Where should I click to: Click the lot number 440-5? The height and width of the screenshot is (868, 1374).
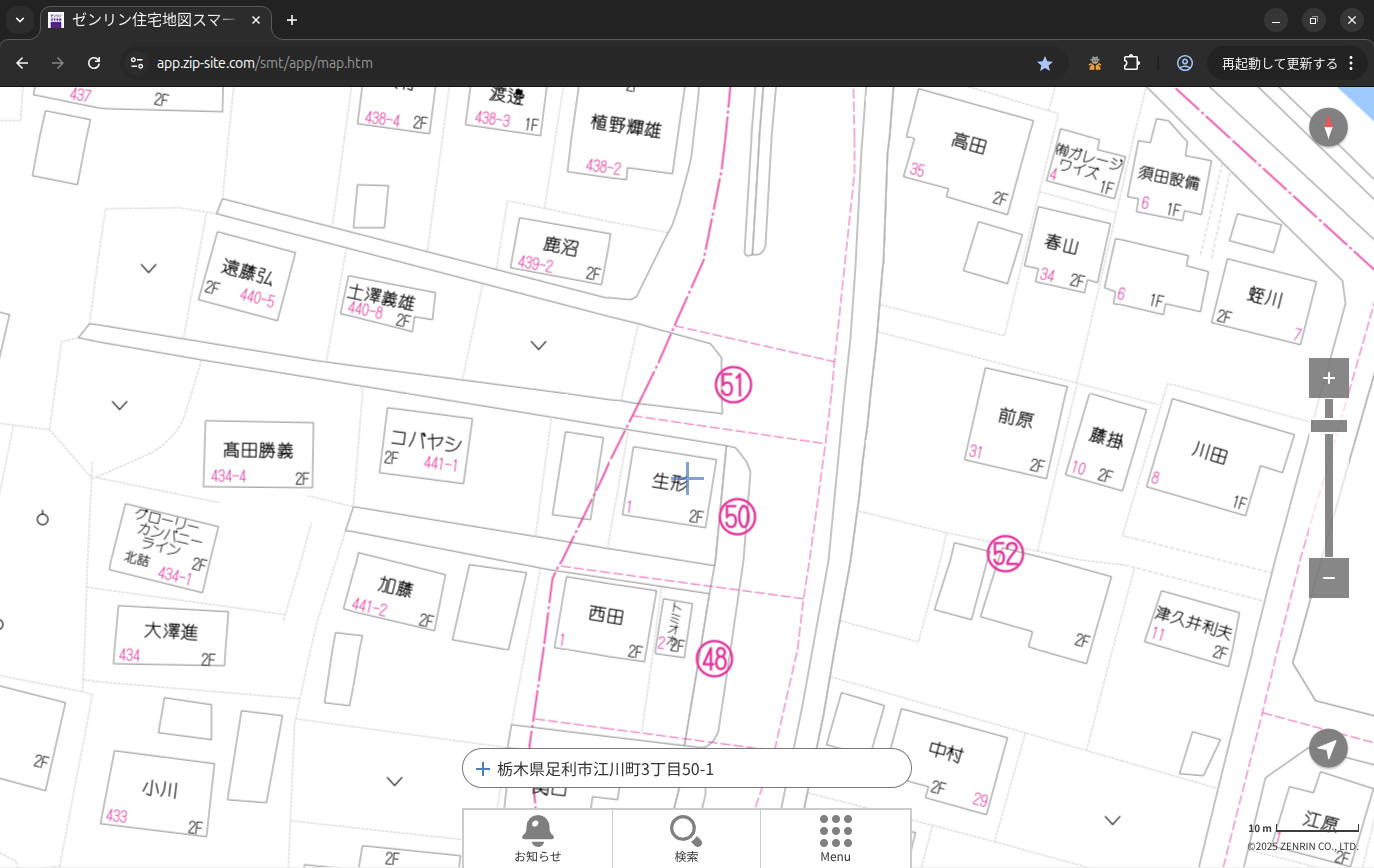tap(257, 298)
